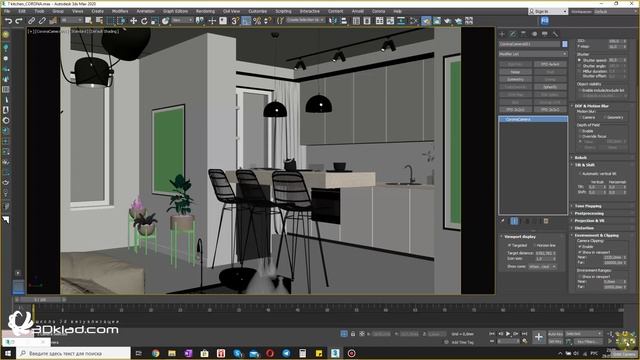Click the Noise modifier button
Screen dimensions: 640x360
pos(516,72)
